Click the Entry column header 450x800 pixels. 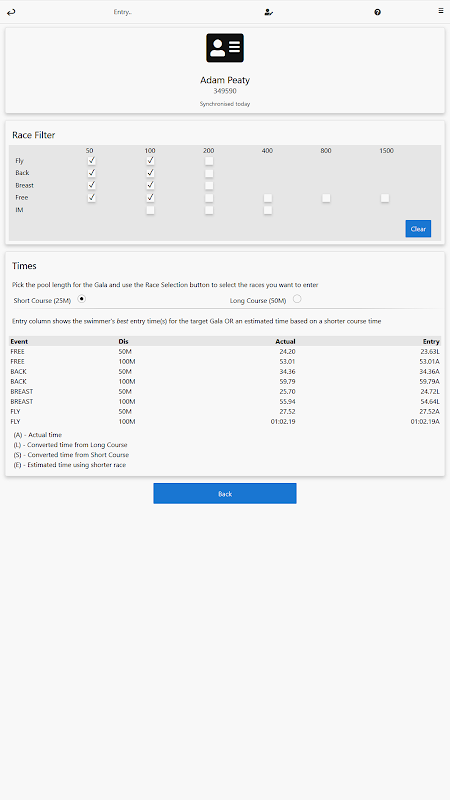coord(431,341)
